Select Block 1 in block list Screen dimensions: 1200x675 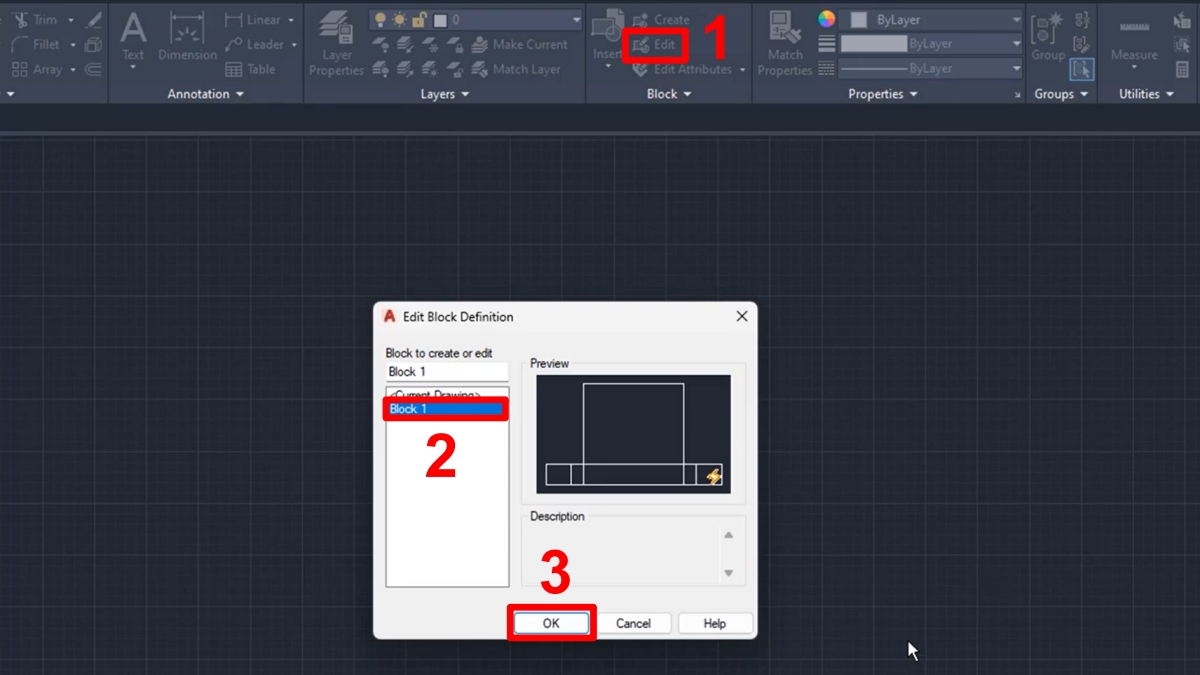pyautogui.click(x=447, y=409)
